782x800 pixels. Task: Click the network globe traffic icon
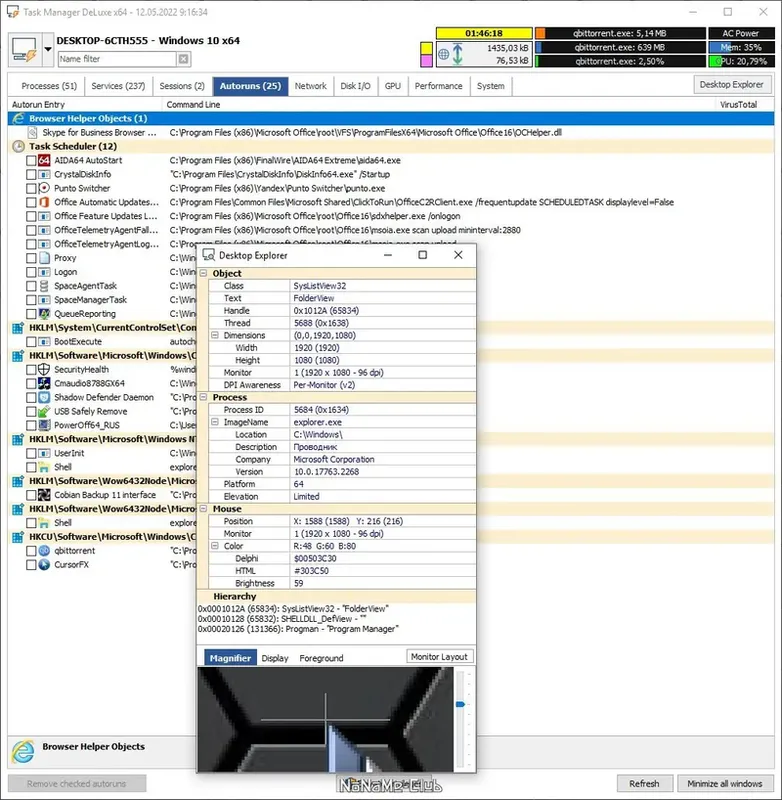pyautogui.click(x=444, y=54)
